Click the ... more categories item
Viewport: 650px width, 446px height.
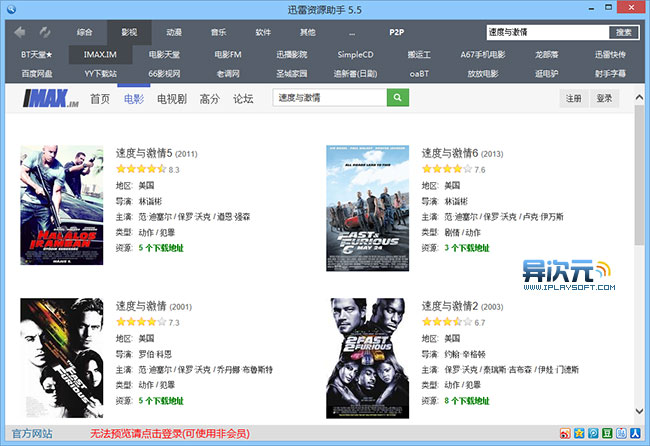pos(352,32)
